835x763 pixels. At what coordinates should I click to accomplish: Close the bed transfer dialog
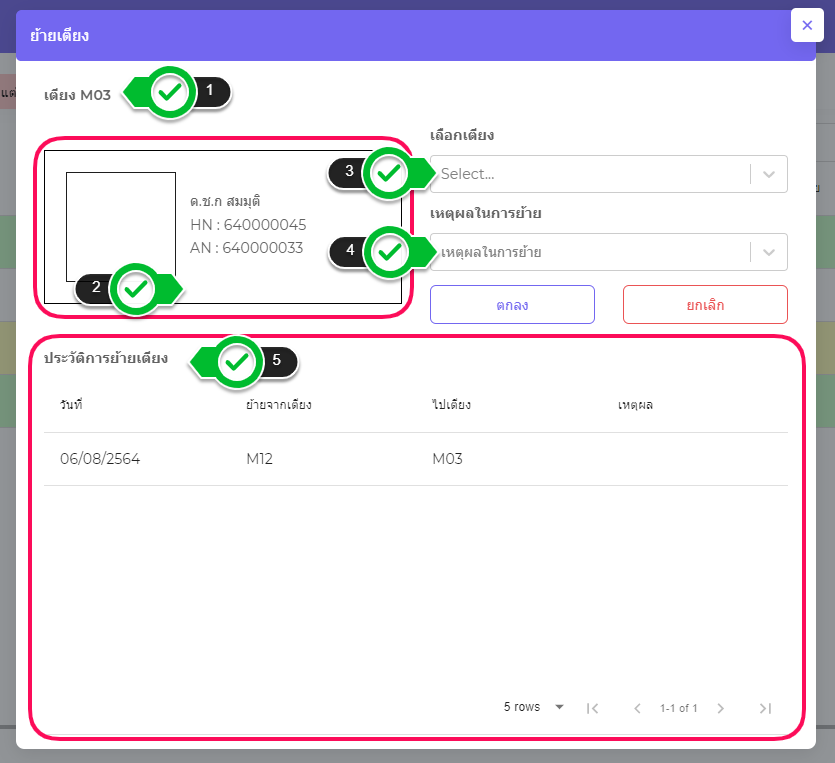807,25
